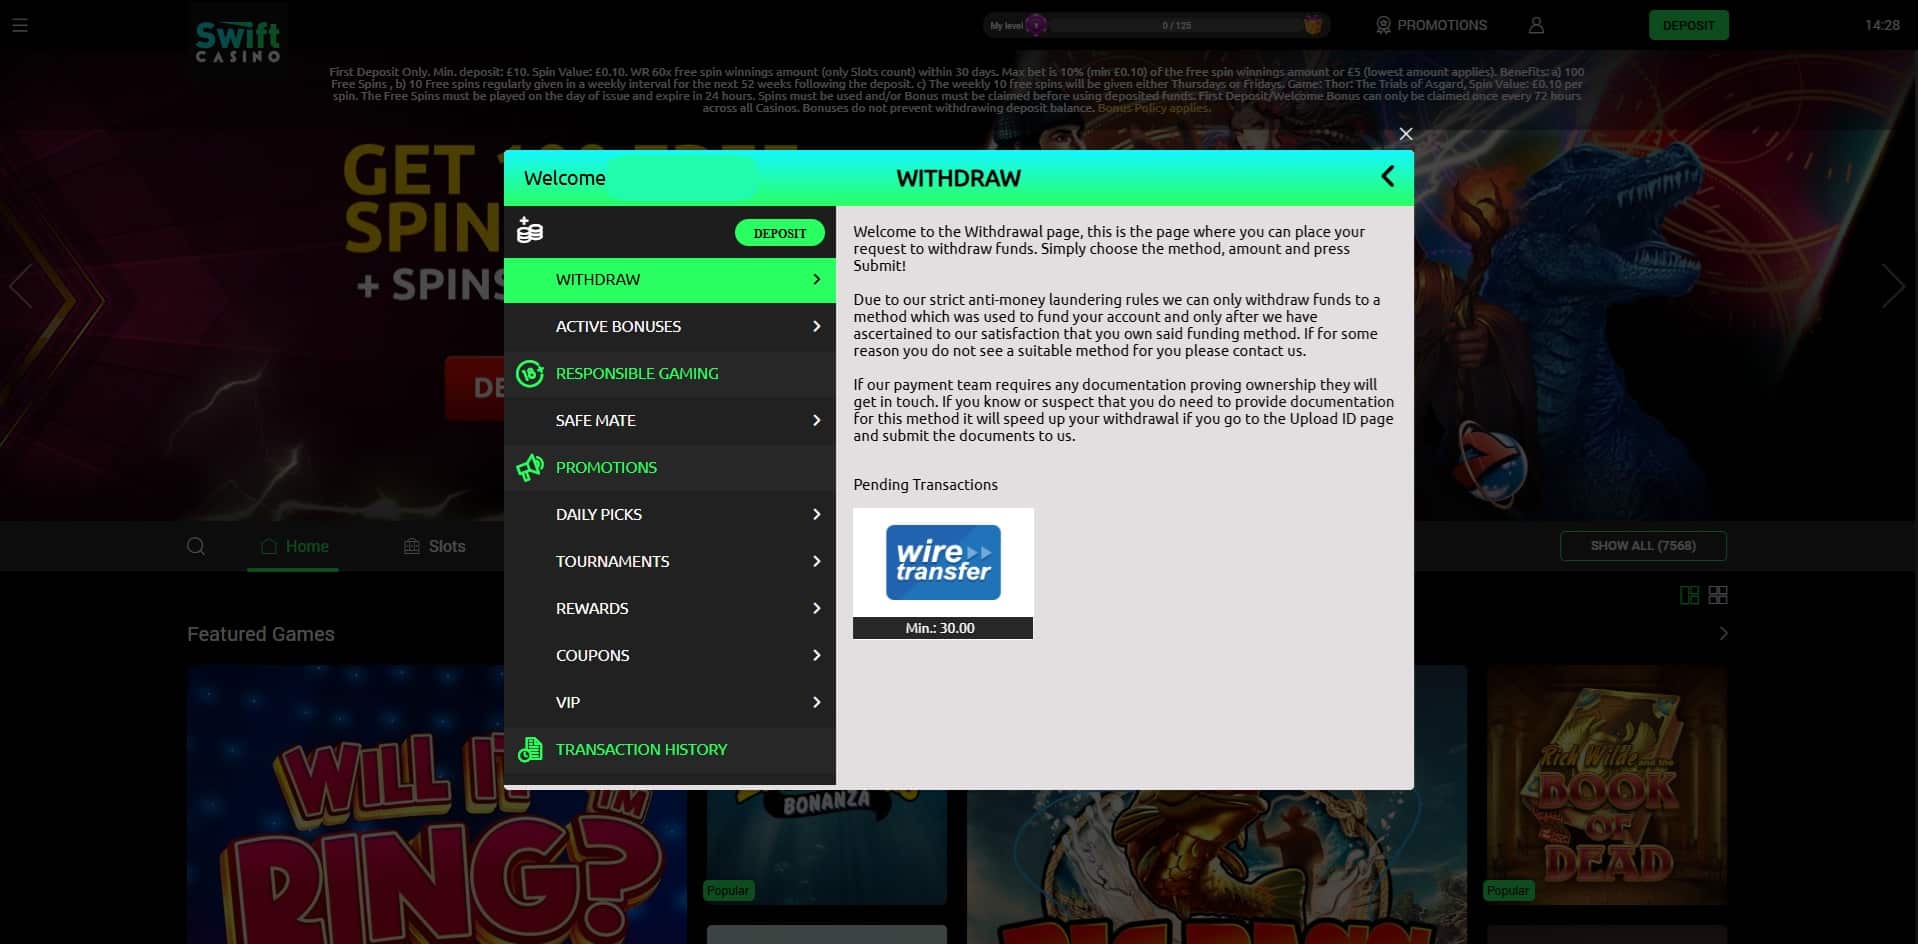This screenshot has height=944, width=1918.
Task: Click the user account profile icon
Action: coord(1536,25)
